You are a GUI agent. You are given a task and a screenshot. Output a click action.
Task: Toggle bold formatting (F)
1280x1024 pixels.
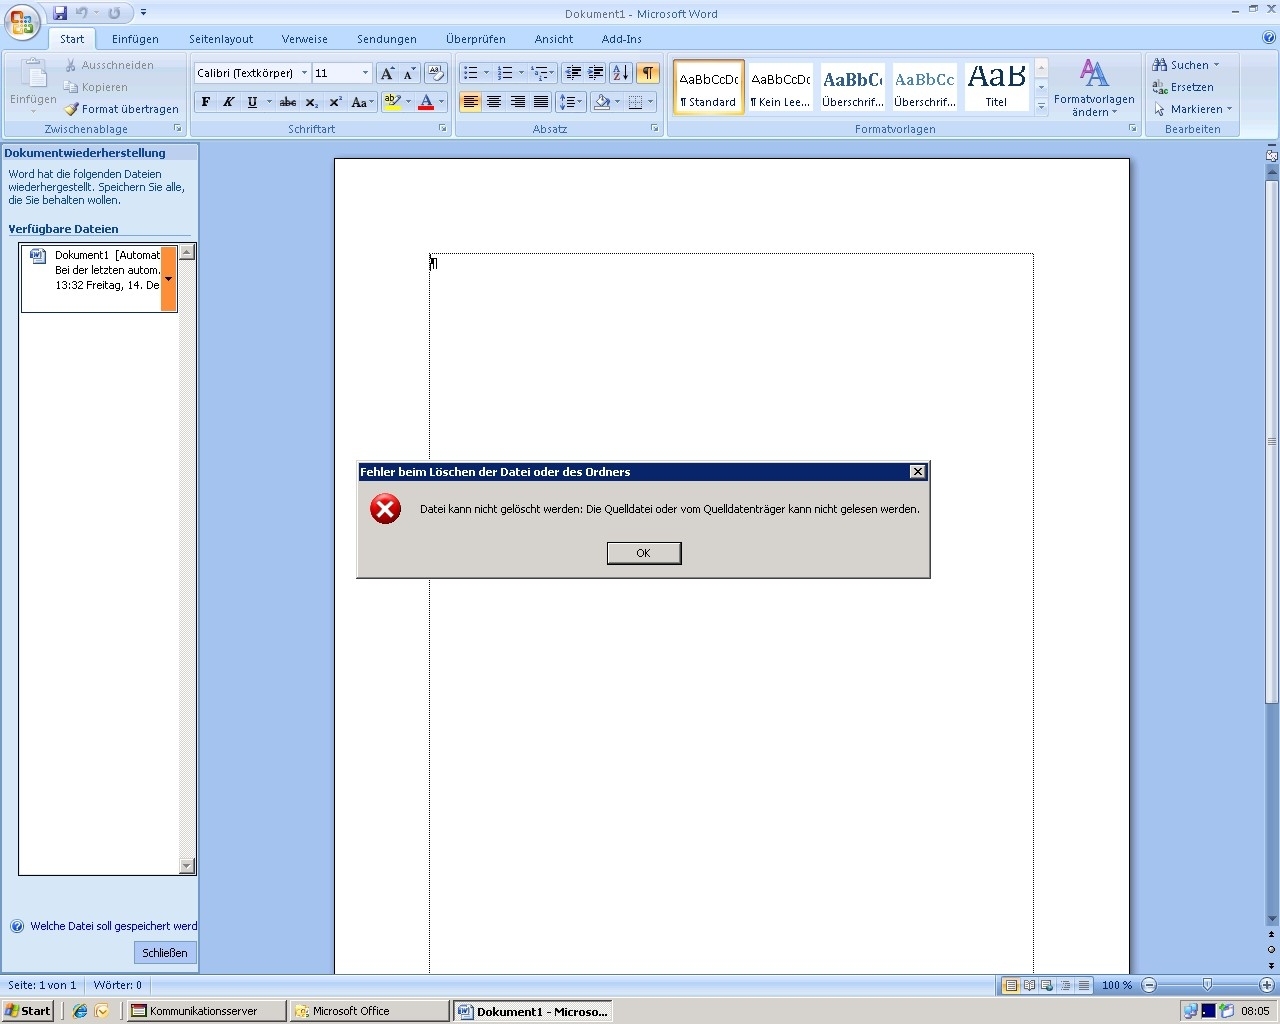(x=206, y=102)
